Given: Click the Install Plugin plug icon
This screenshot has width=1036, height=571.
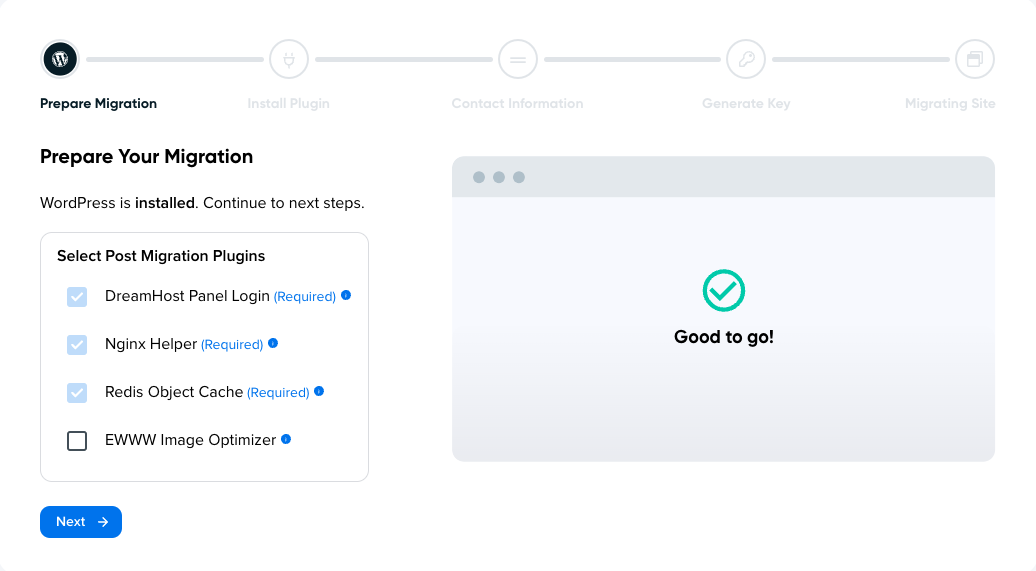Looking at the screenshot, I should click(x=289, y=59).
